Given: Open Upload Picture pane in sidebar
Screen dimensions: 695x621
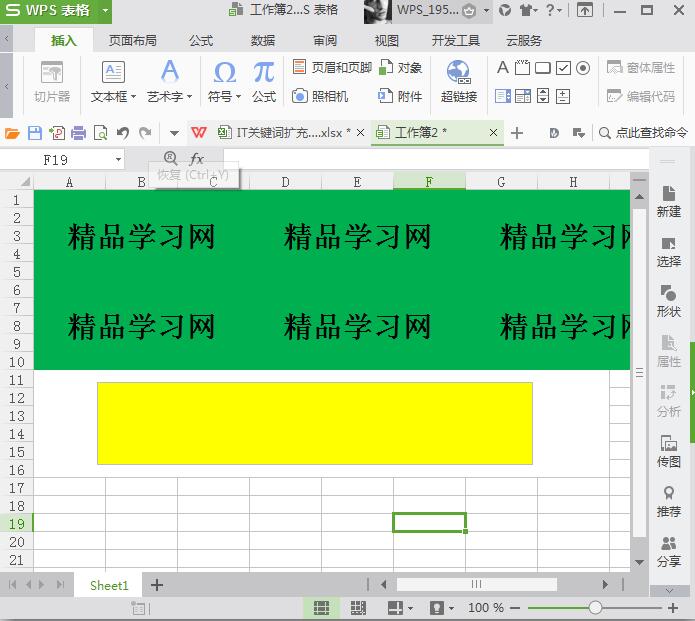Looking at the screenshot, I should point(669,451).
